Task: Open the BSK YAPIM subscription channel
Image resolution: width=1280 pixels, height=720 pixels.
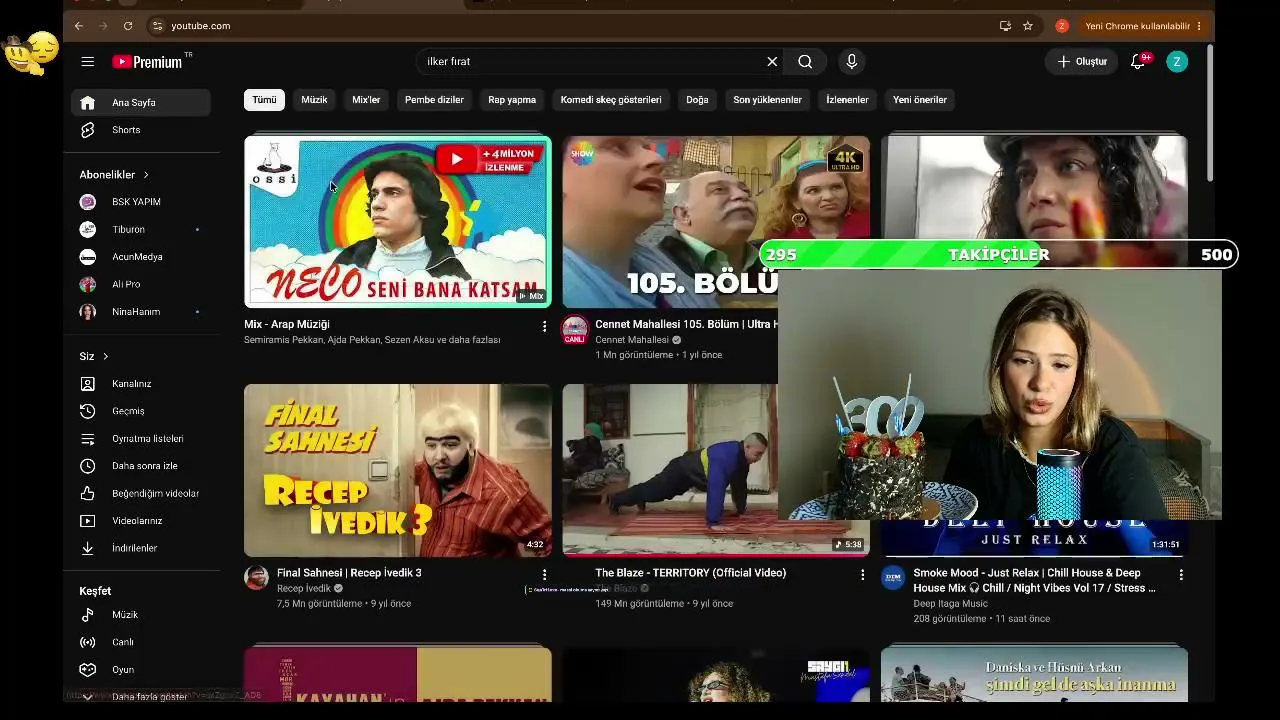Action: click(x=141, y=202)
